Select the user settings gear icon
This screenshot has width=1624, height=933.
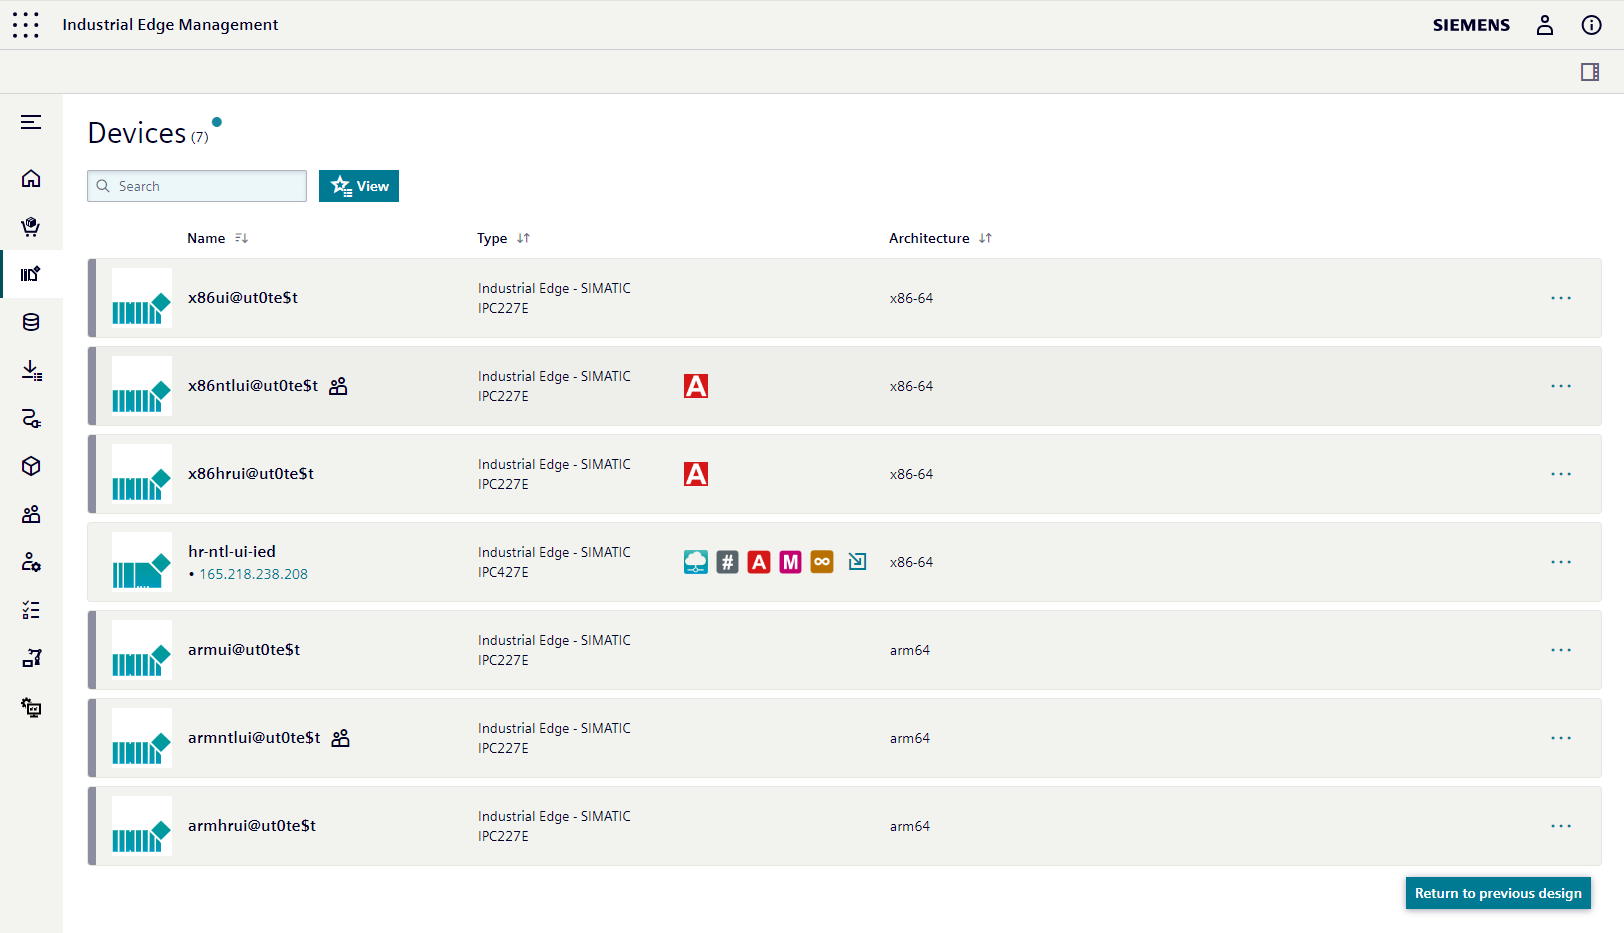point(31,562)
